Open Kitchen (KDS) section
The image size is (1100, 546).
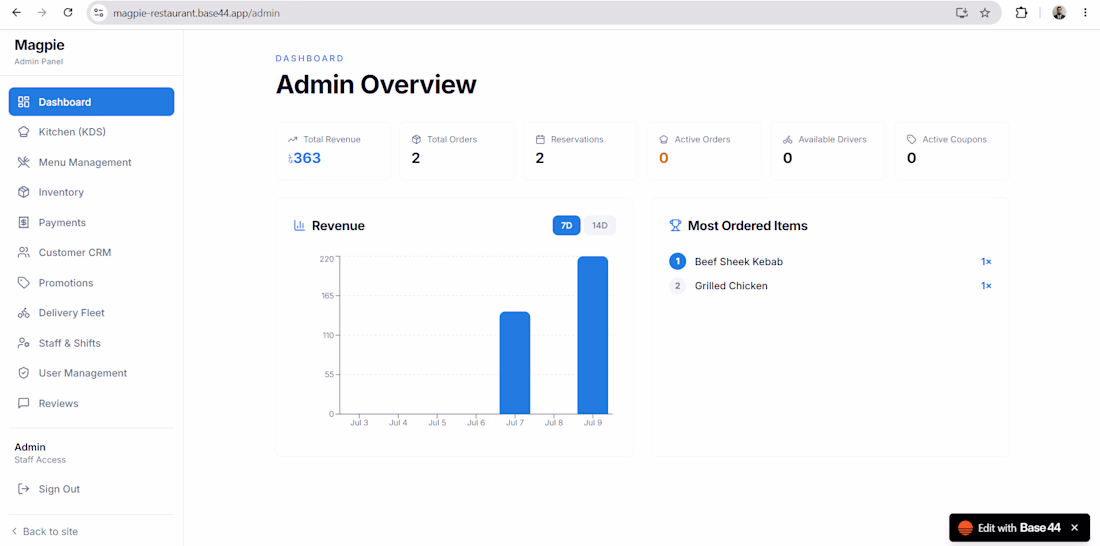(x=91, y=132)
